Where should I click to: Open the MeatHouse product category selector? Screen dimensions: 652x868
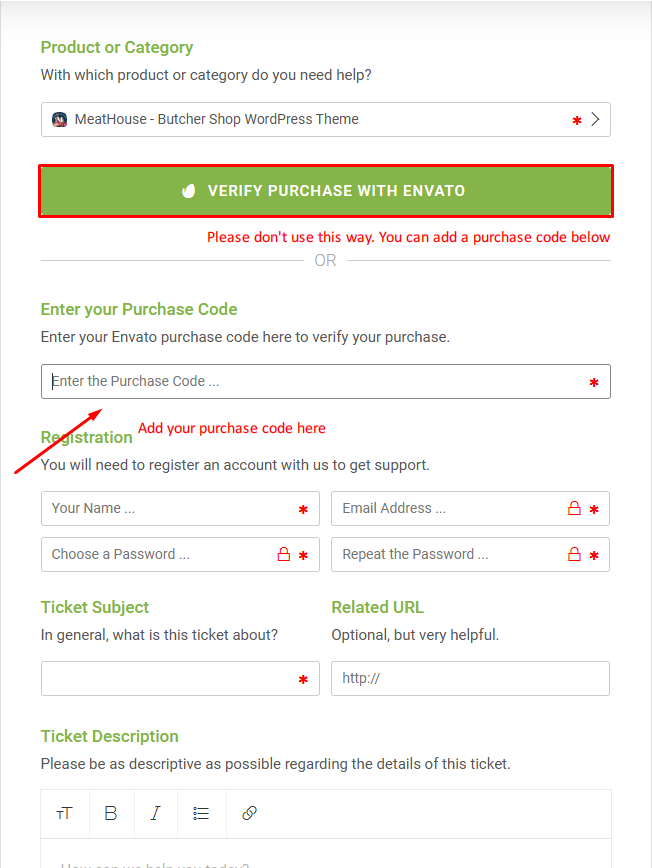coord(325,119)
